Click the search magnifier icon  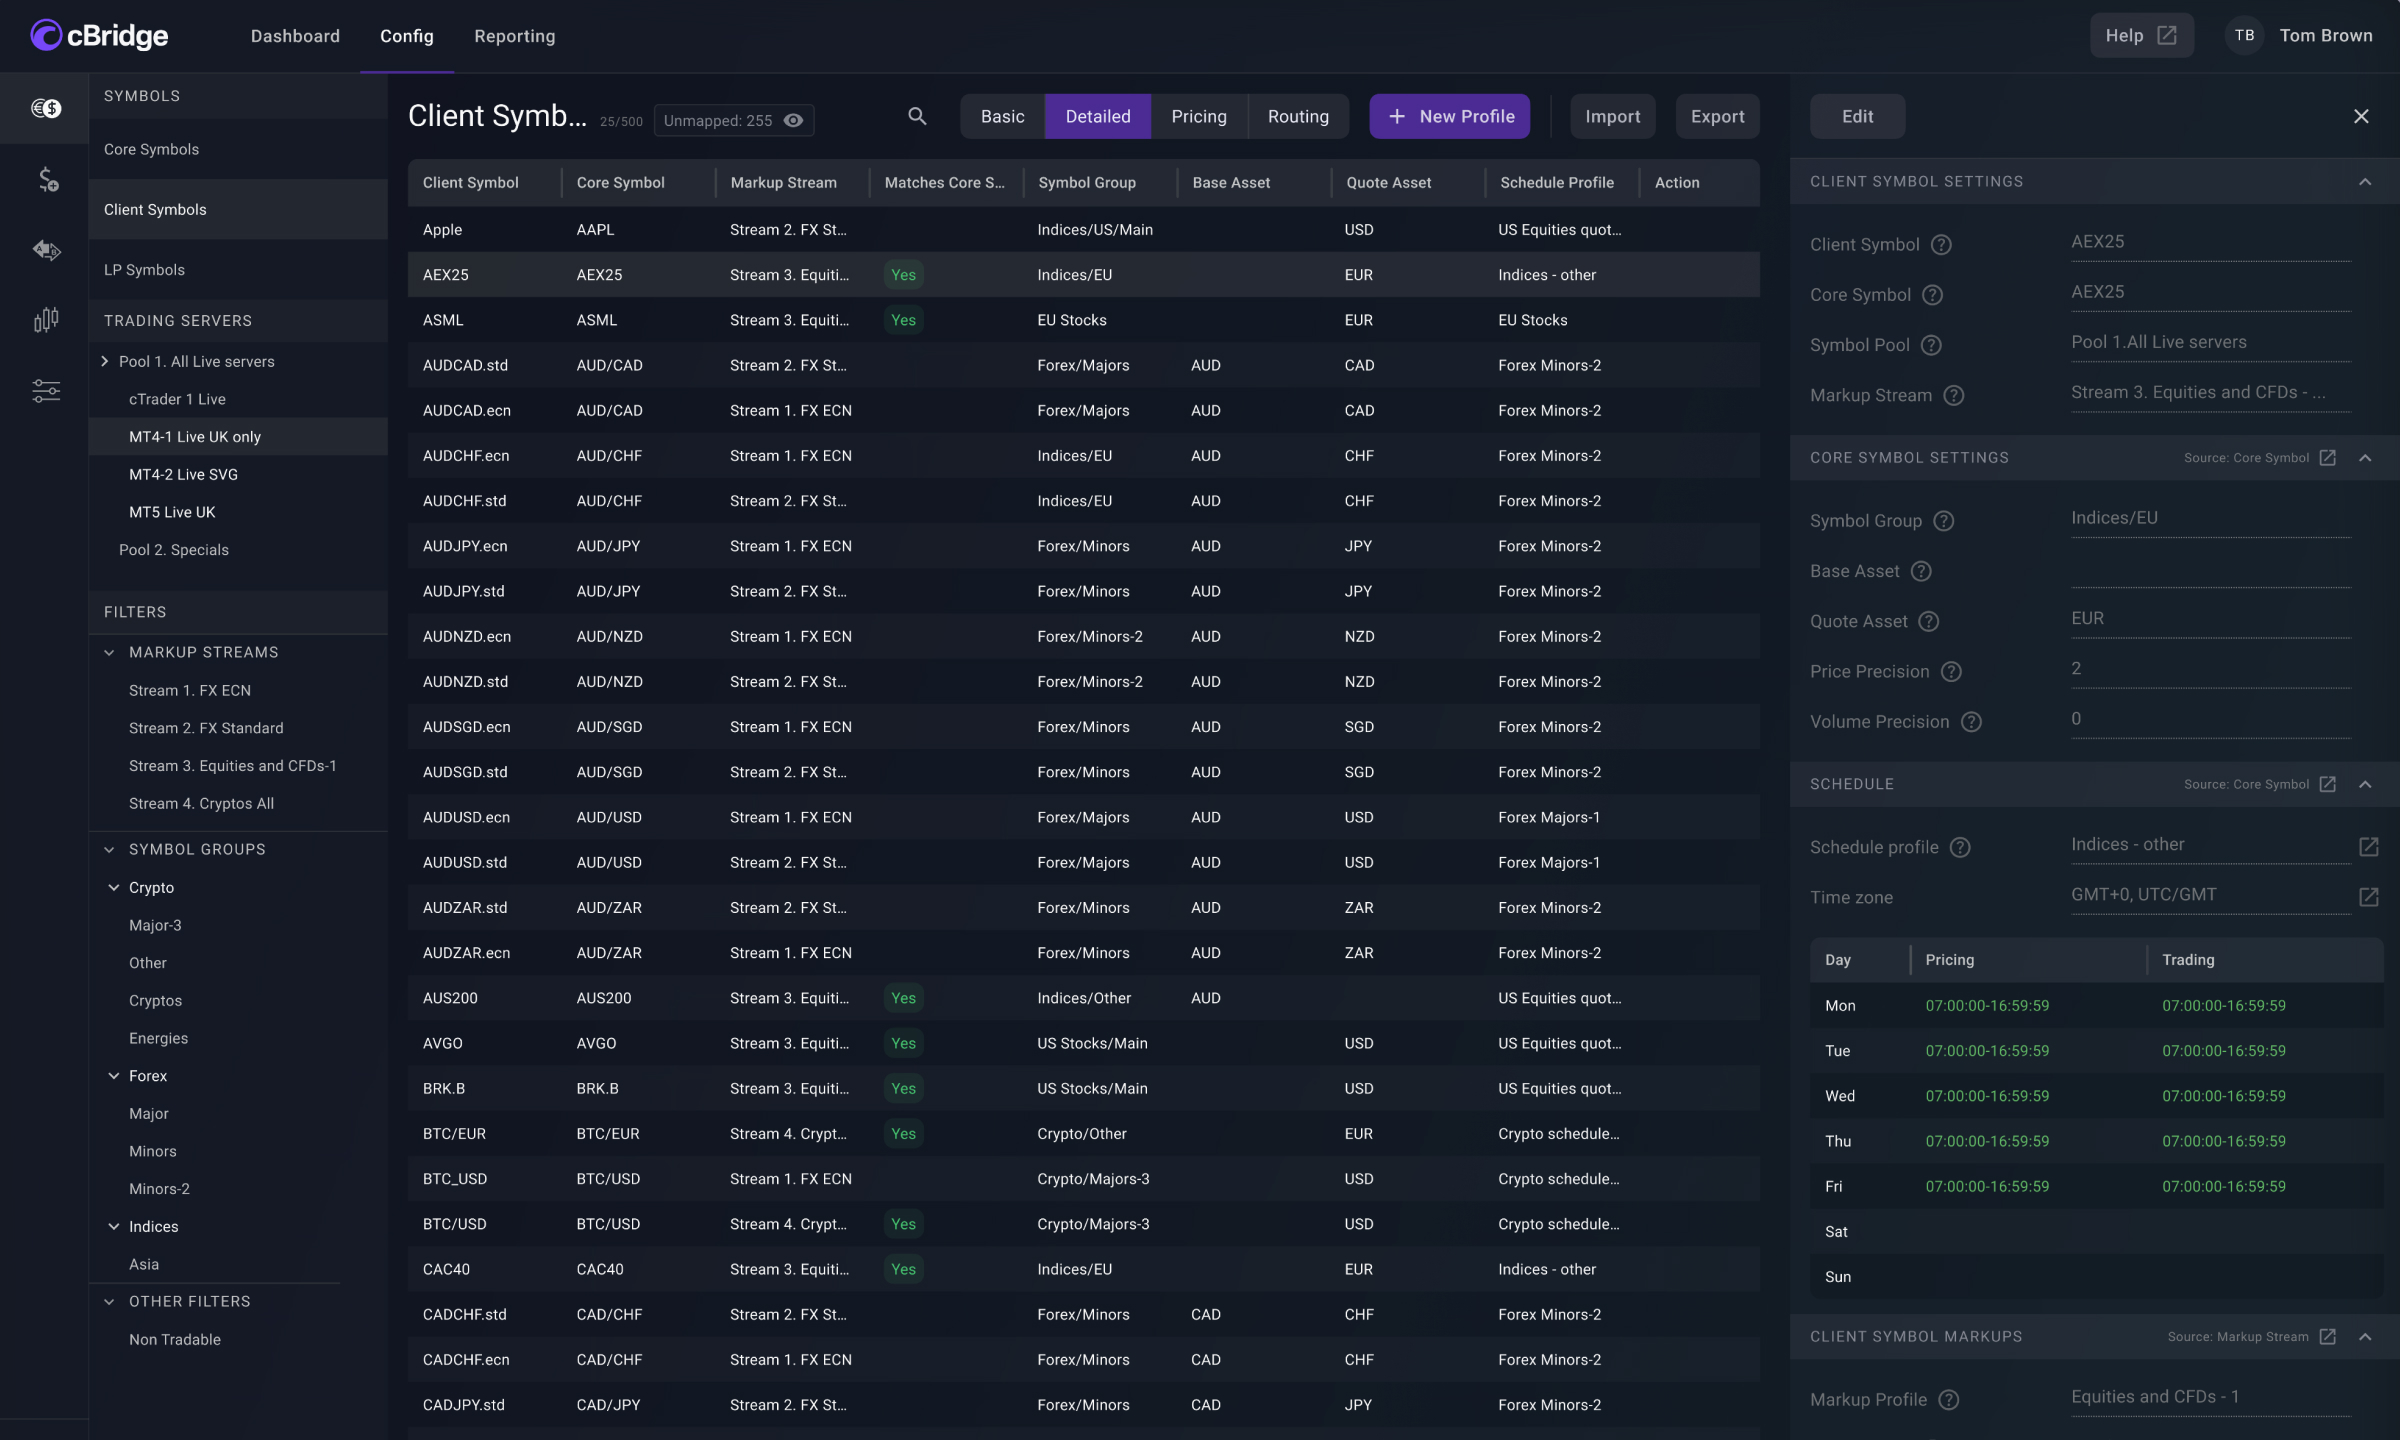[917, 117]
